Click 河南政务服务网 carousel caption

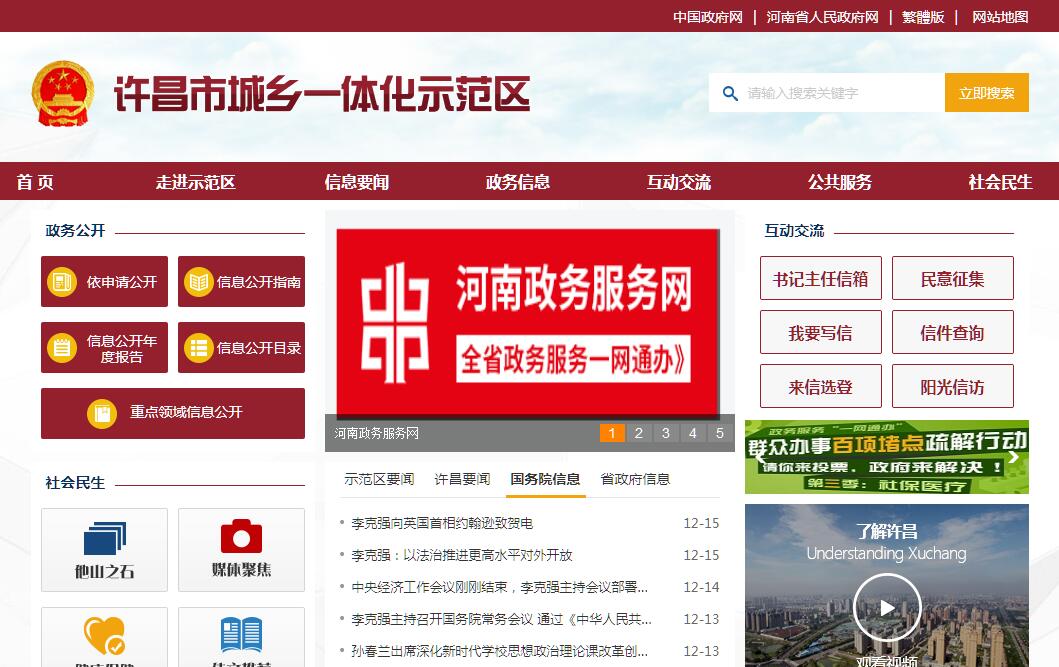click(376, 433)
